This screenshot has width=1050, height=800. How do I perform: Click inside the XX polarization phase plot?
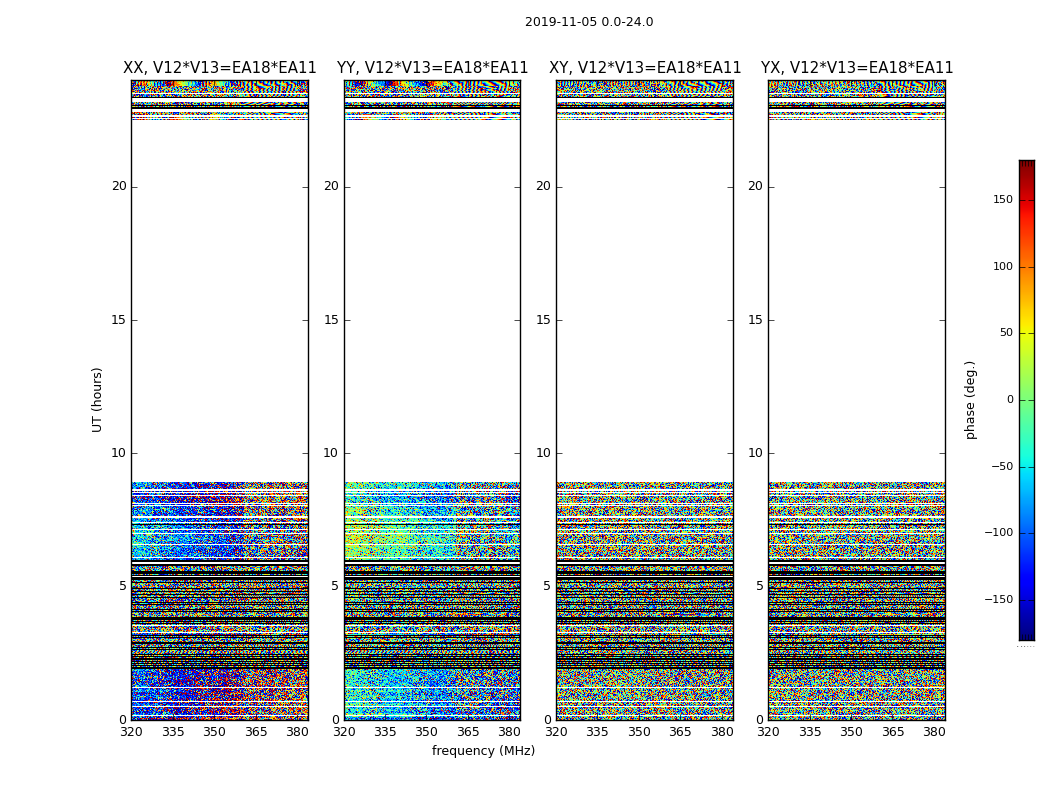pos(220,400)
